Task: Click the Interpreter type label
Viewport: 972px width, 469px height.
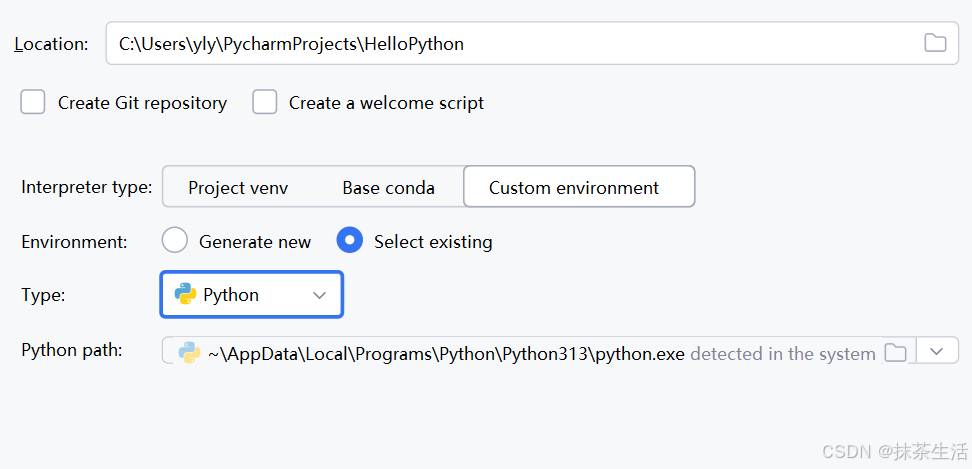Action: tap(87, 187)
